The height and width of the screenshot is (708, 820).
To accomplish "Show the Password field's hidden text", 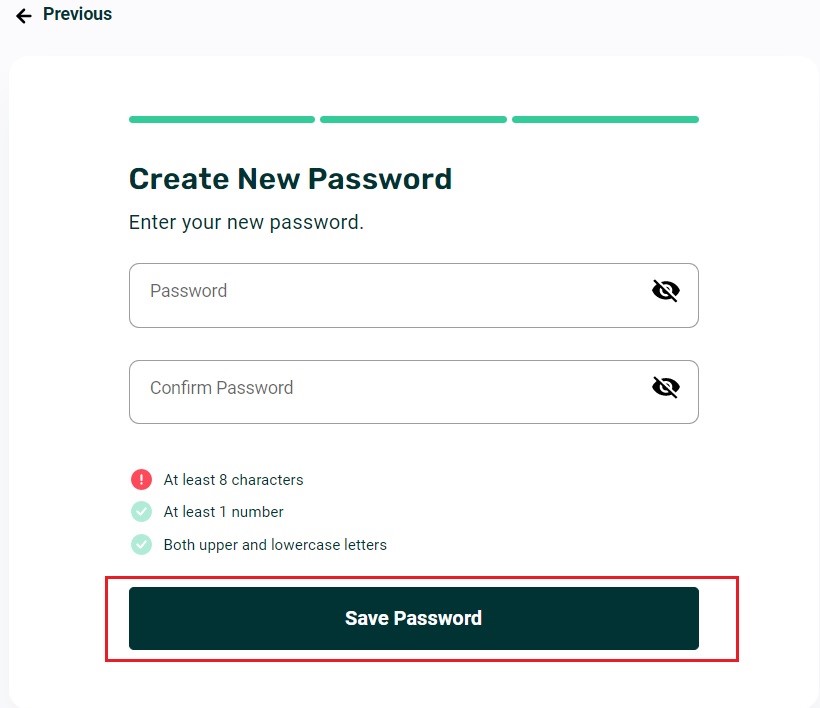I will (665, 291).
